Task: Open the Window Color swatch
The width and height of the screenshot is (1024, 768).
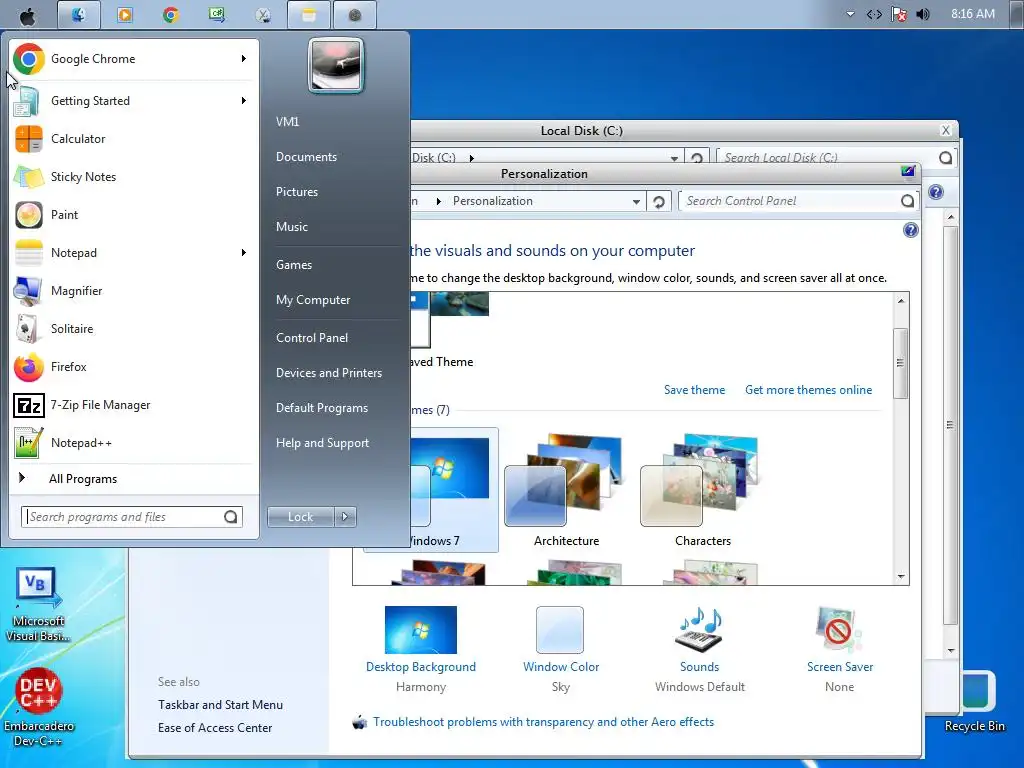Action: tap(560, 630)
